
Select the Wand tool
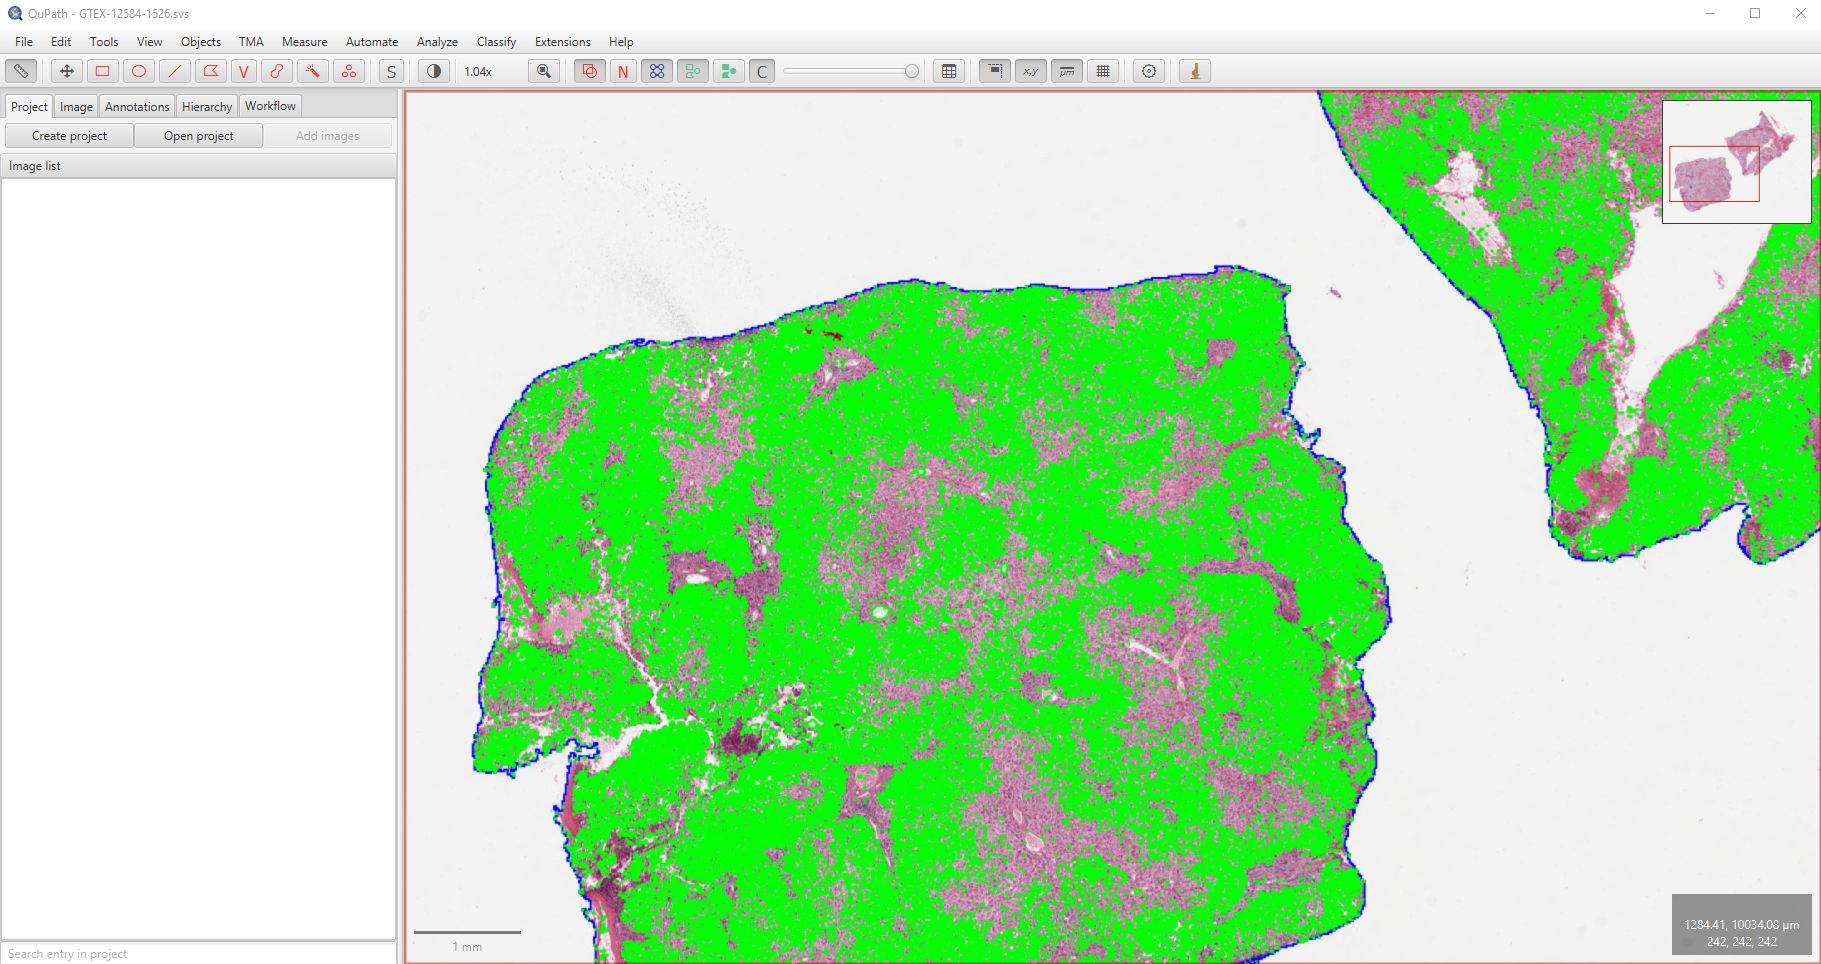(x=313, y=71)
